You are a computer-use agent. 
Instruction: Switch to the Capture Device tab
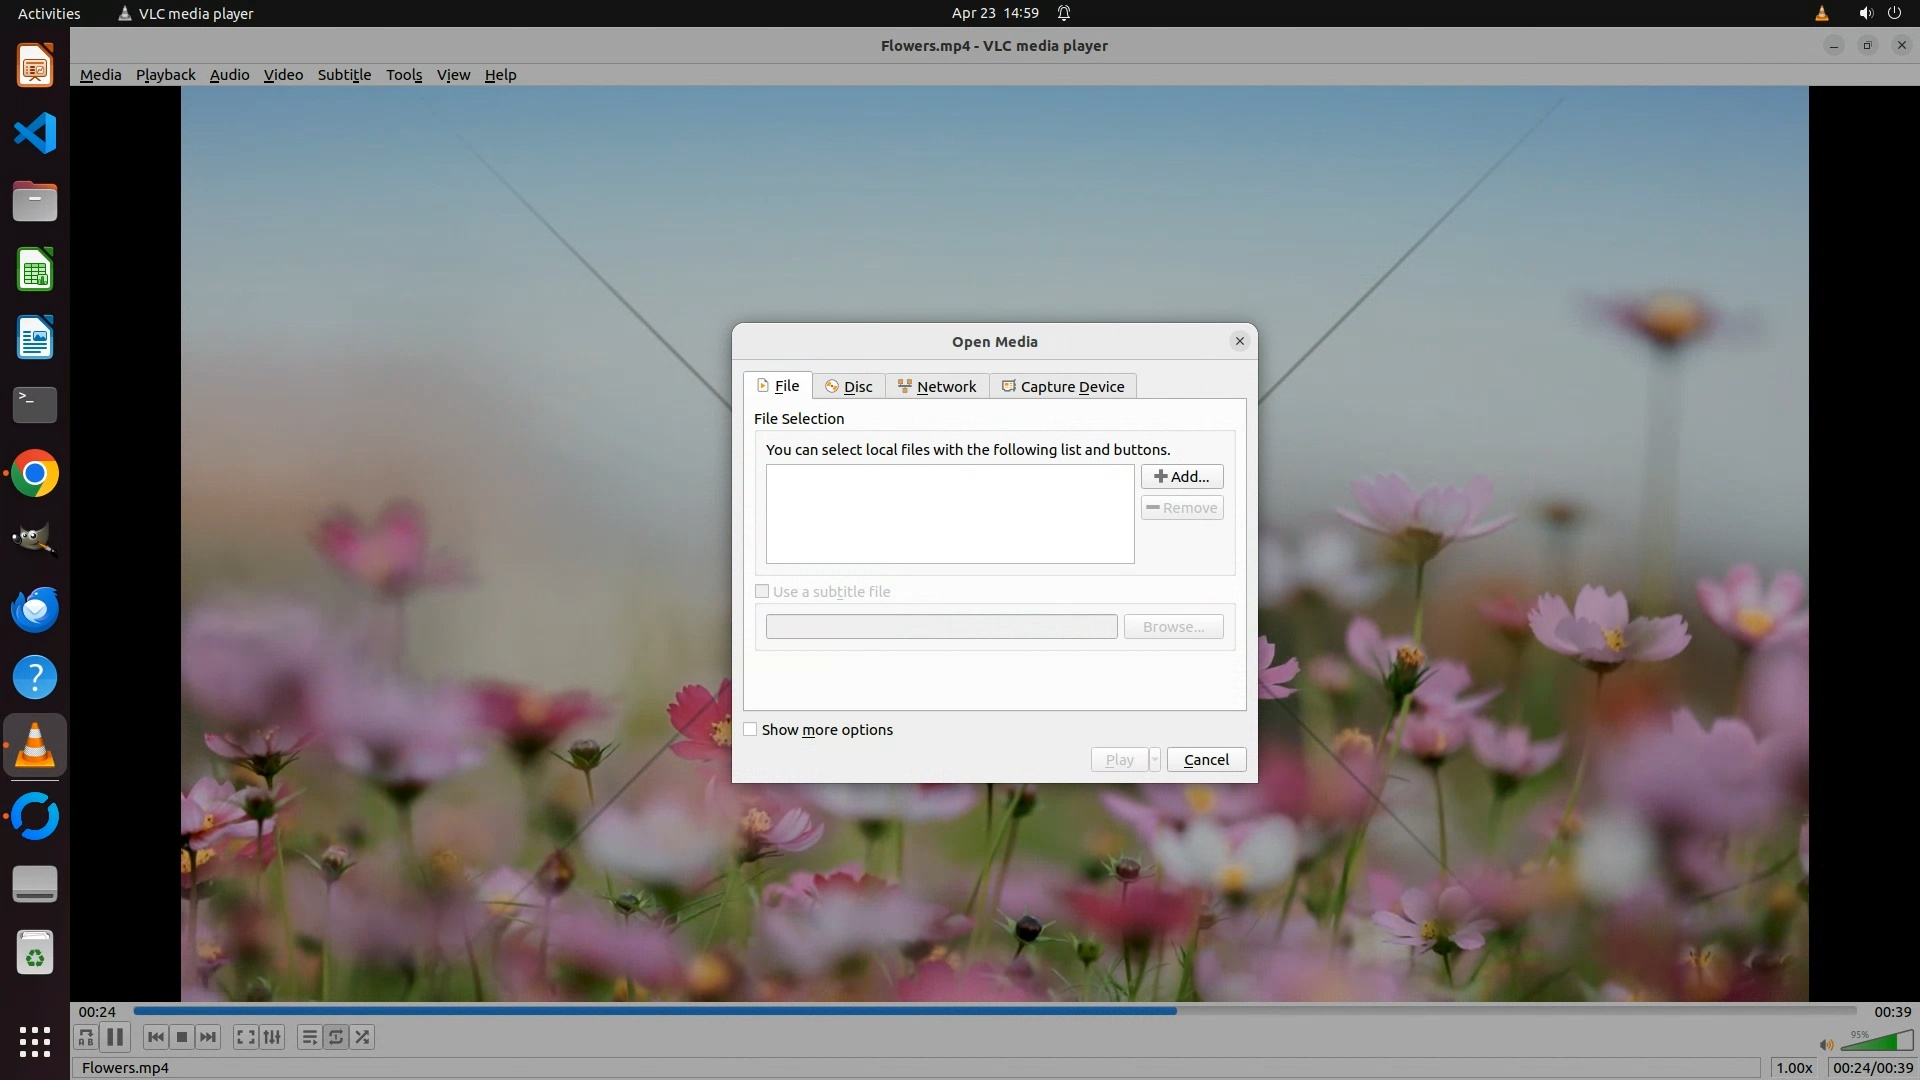[1063, 387]
